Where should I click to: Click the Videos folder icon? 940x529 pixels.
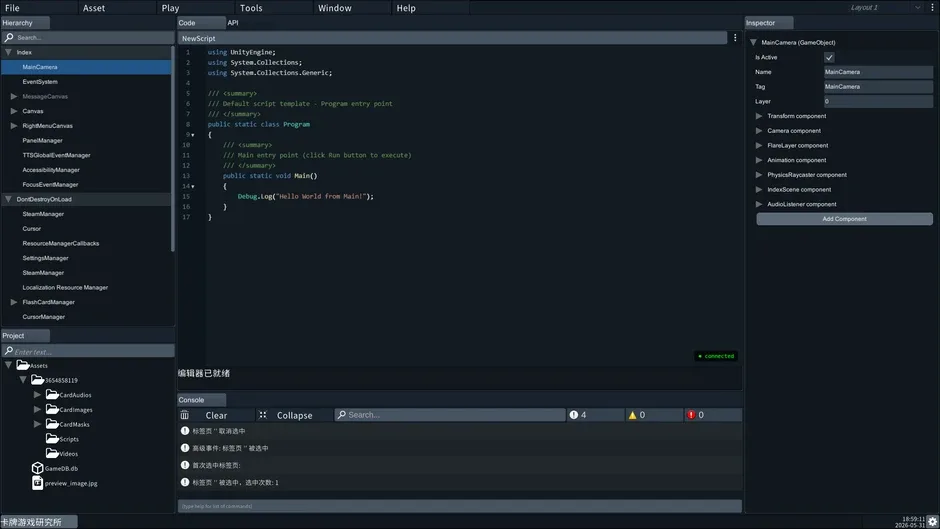(x=52, y=453)
